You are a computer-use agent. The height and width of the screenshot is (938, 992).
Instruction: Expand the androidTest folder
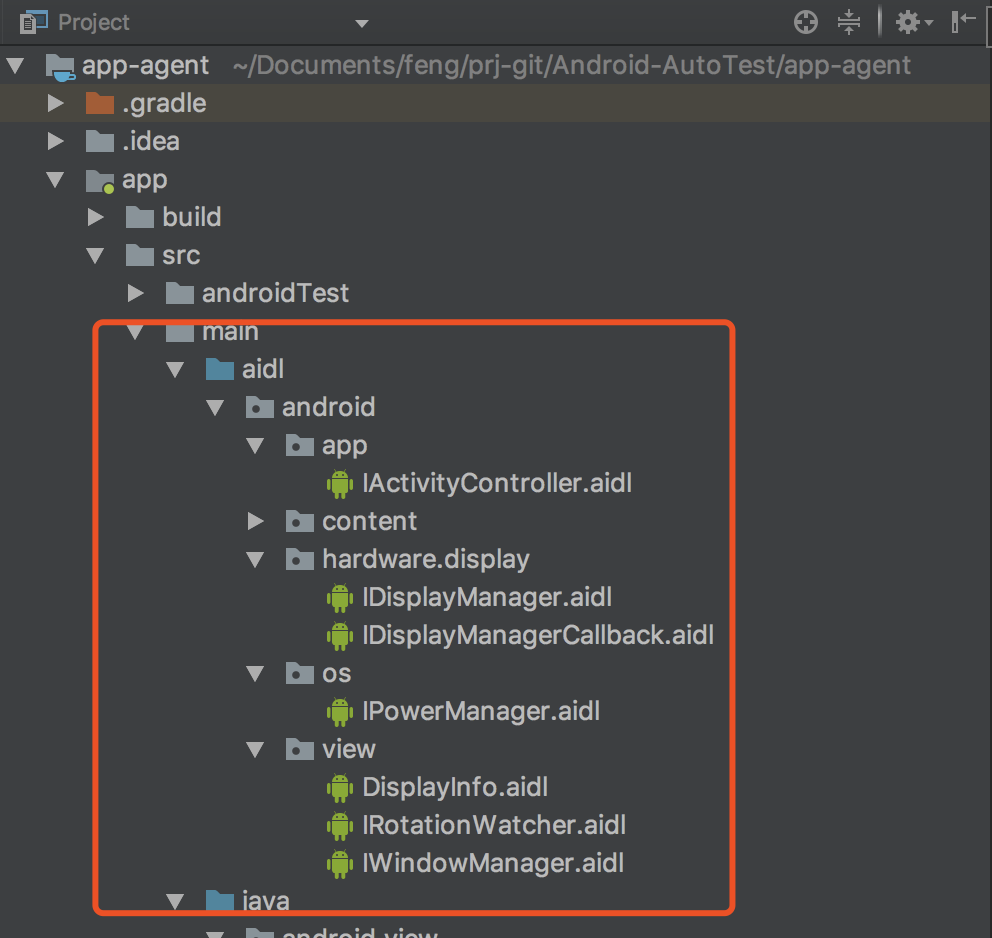136,293
